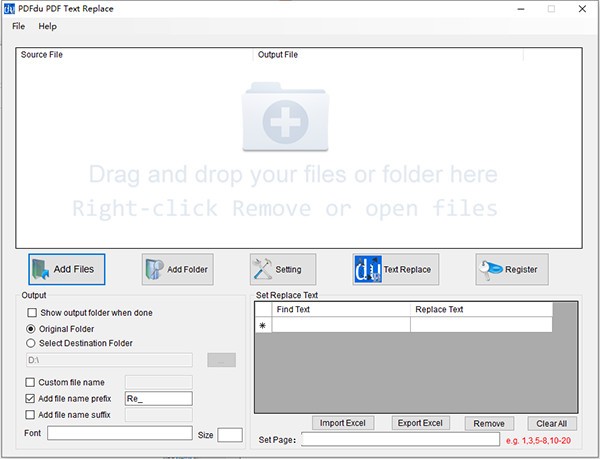600x459 pixels.
Task: Click the Size input field
Action: 230,435
